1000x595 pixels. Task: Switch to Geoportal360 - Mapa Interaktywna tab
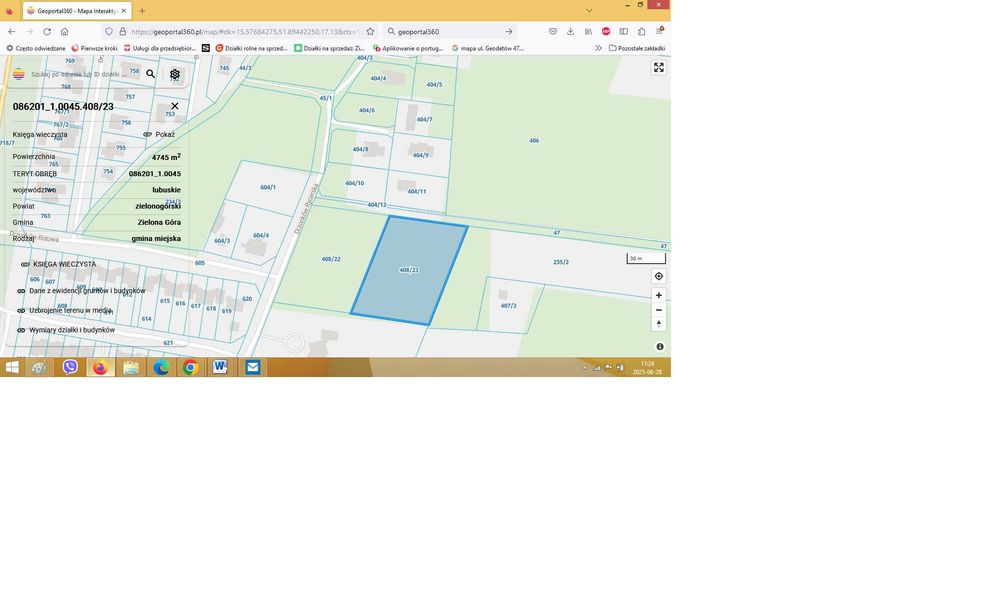pos(77,11)
